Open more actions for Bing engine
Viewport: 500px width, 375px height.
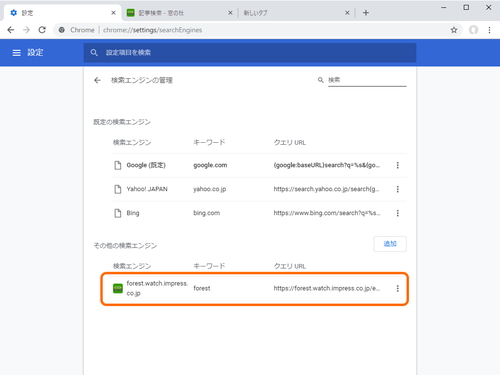coord(397,213)
